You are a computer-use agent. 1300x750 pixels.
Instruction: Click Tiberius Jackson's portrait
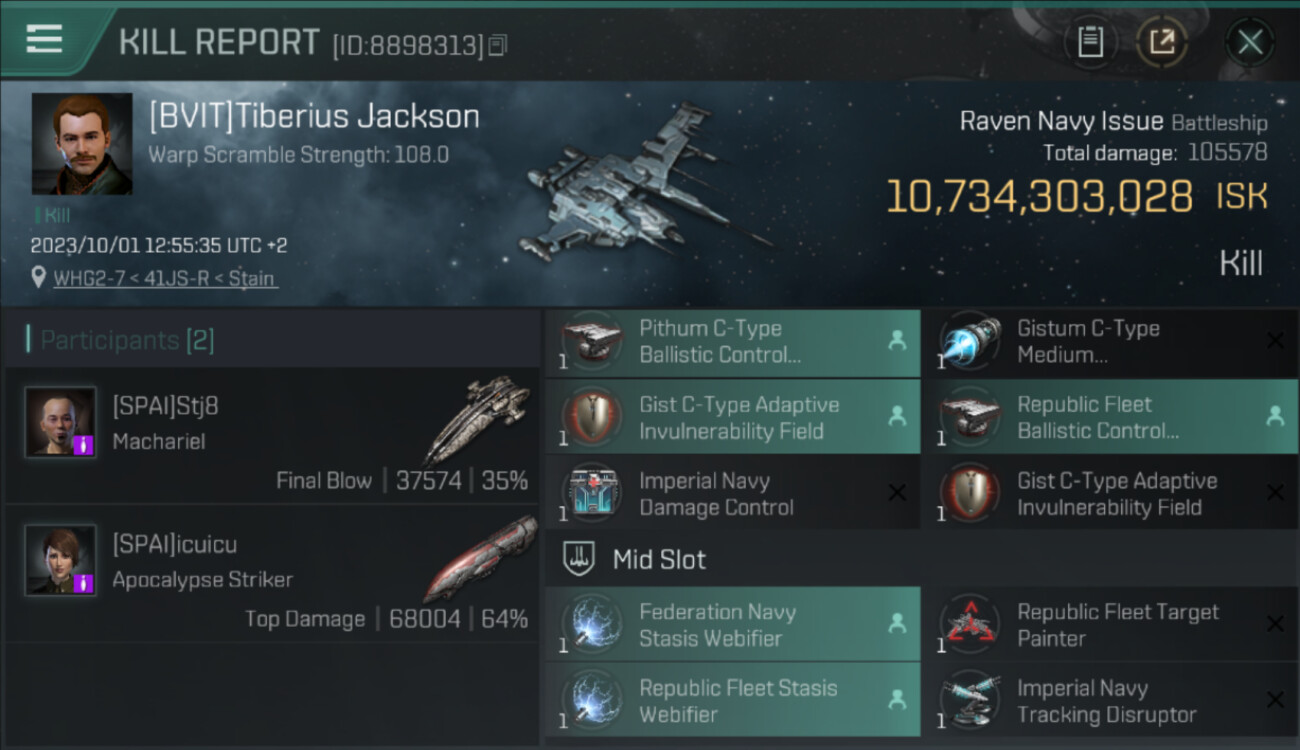pyautogui.click(x=82, y=144)
